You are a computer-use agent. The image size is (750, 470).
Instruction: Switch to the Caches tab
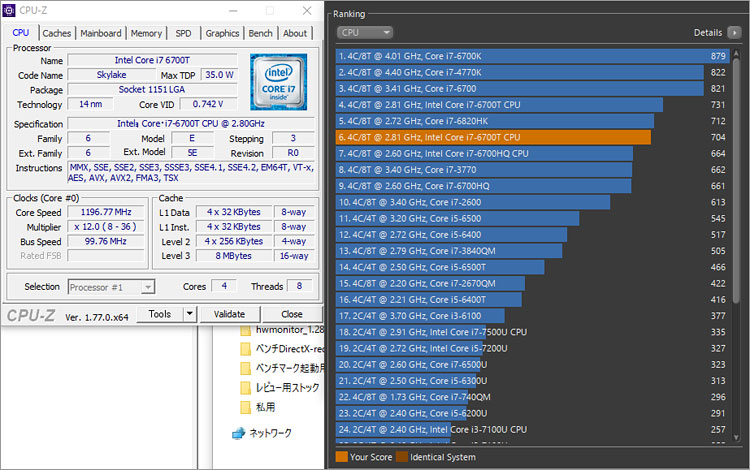pos(56,33)
